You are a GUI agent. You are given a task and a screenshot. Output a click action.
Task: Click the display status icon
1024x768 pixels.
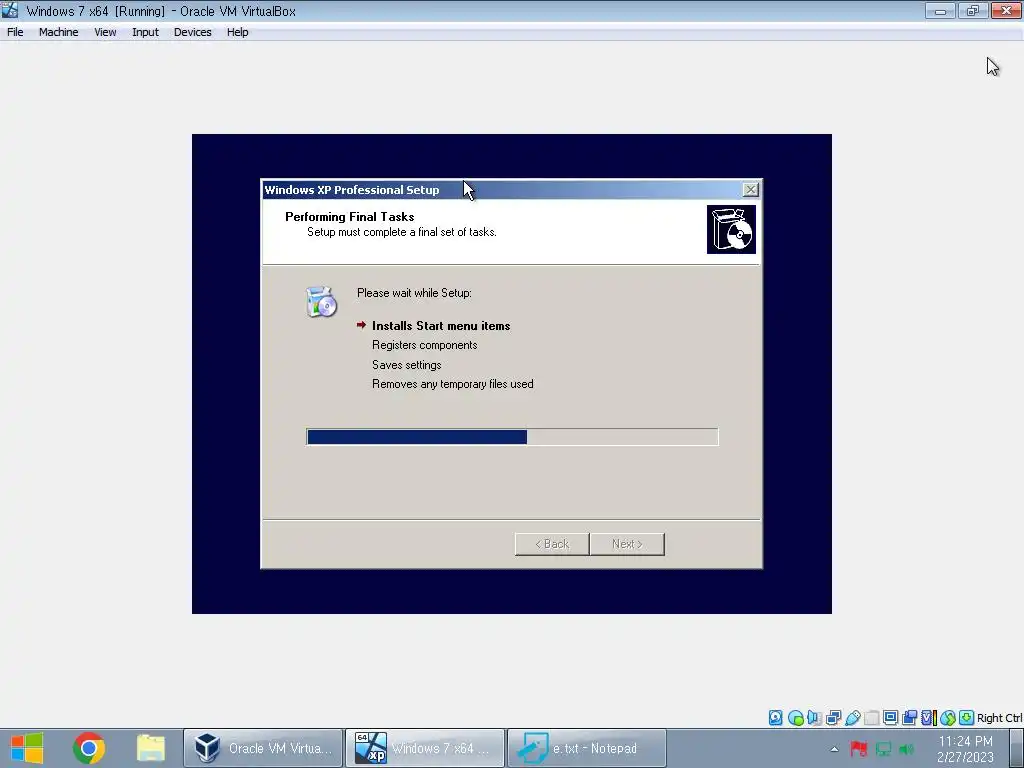(x=890, y=718)
